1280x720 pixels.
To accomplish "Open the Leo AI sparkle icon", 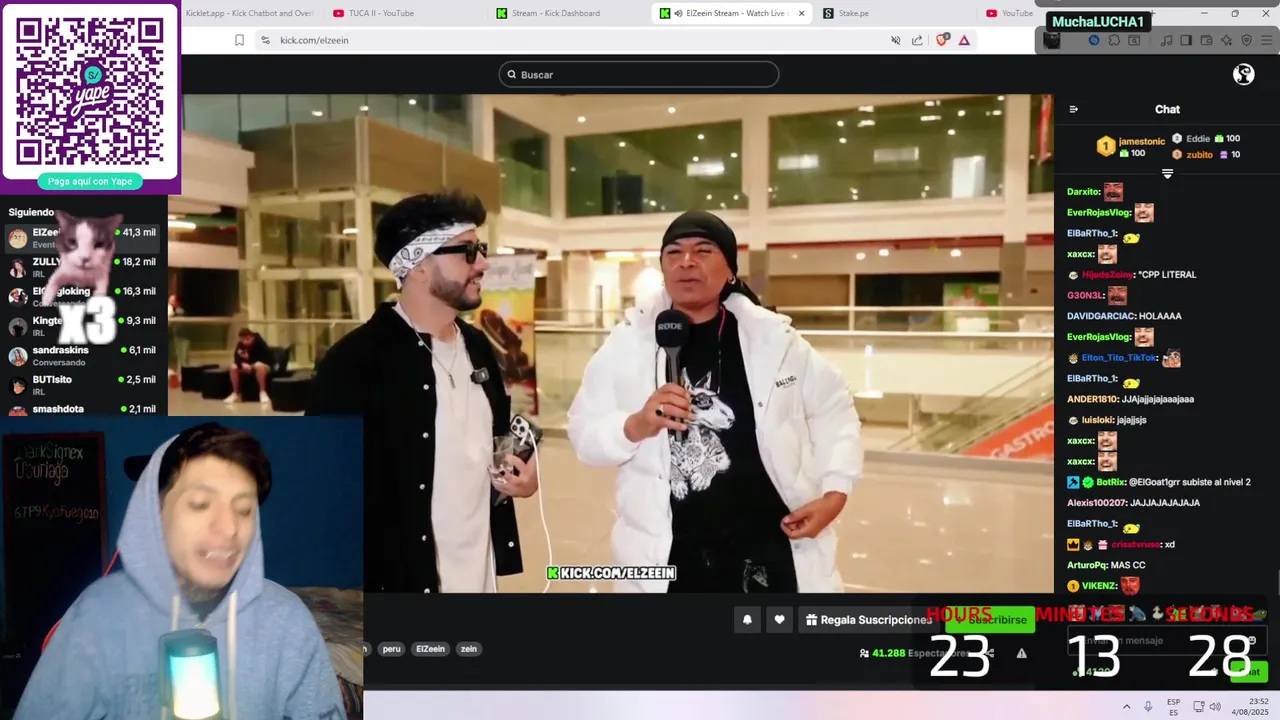I will pos(1226,40).
